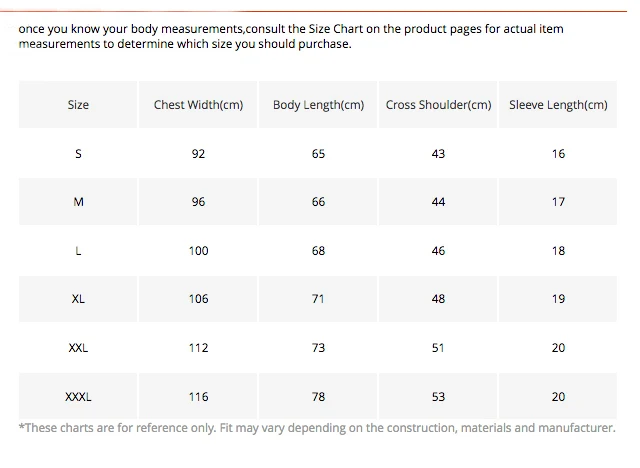Select the XXXL size row label
This screenshot has height=468, width=640.
78,397
